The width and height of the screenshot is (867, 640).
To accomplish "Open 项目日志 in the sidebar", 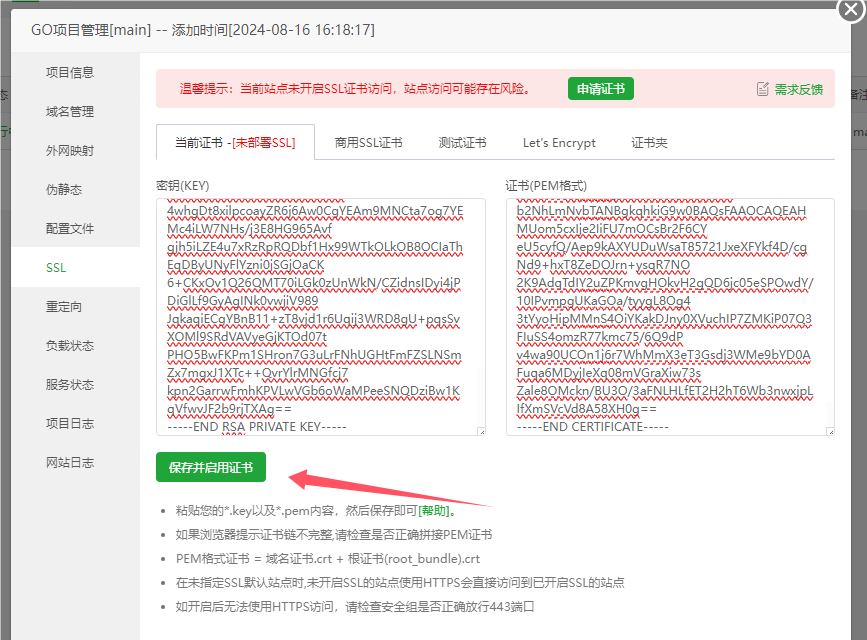I will (70, 423).
